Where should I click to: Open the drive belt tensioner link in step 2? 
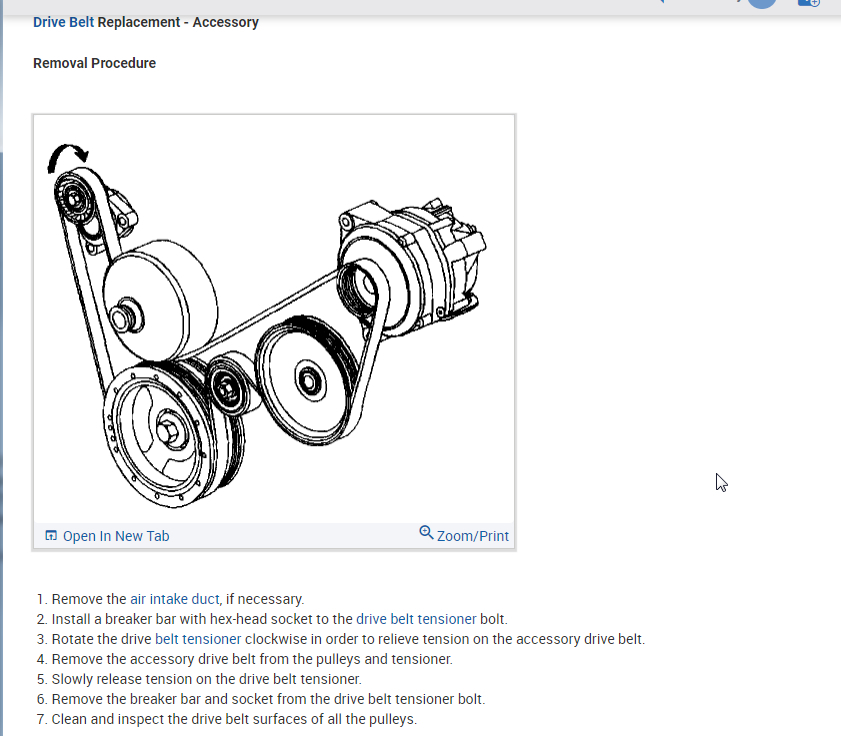tap(416, 619)
